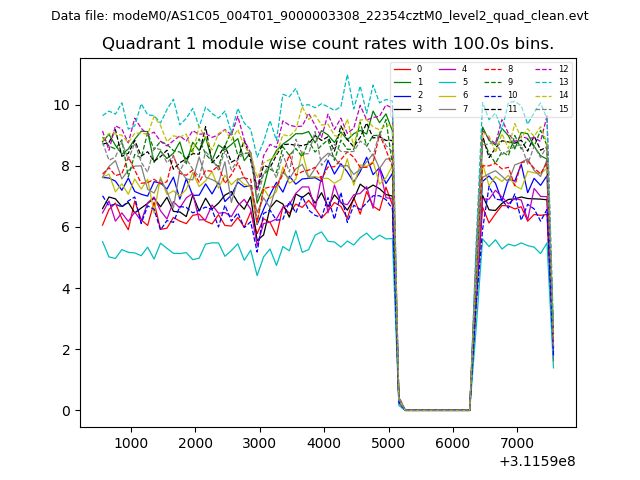This screenshot has height=480, width=640.
Task: Click the y-axis tick label 6
Action: coord(65,227)
